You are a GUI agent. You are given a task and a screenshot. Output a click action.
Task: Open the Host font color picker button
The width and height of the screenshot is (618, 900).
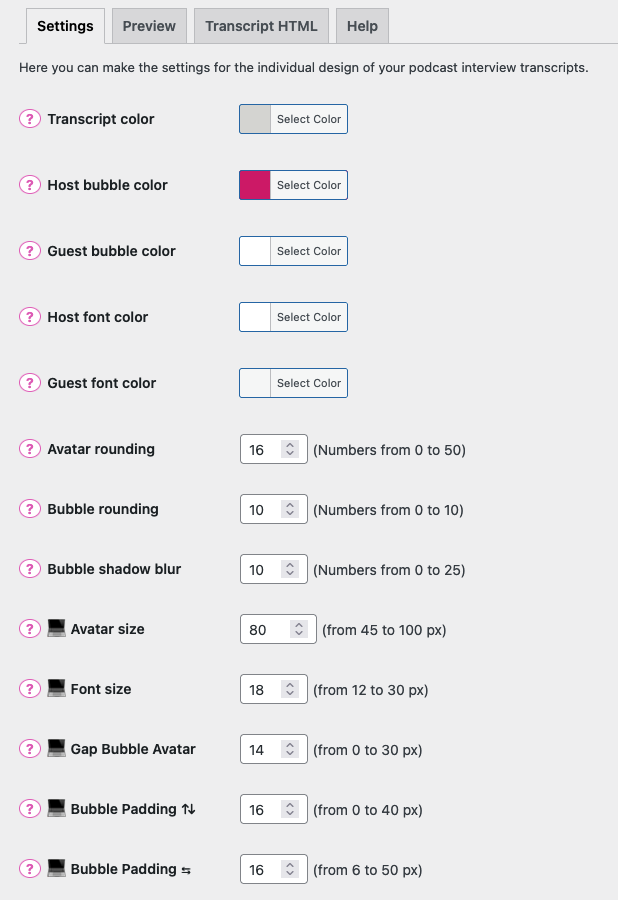point(308,317)
